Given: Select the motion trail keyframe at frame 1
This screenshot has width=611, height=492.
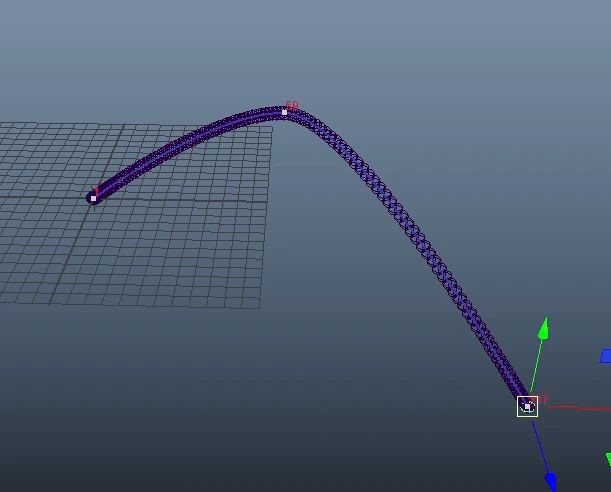Looking at the screenshot, I should coord(94,199).
